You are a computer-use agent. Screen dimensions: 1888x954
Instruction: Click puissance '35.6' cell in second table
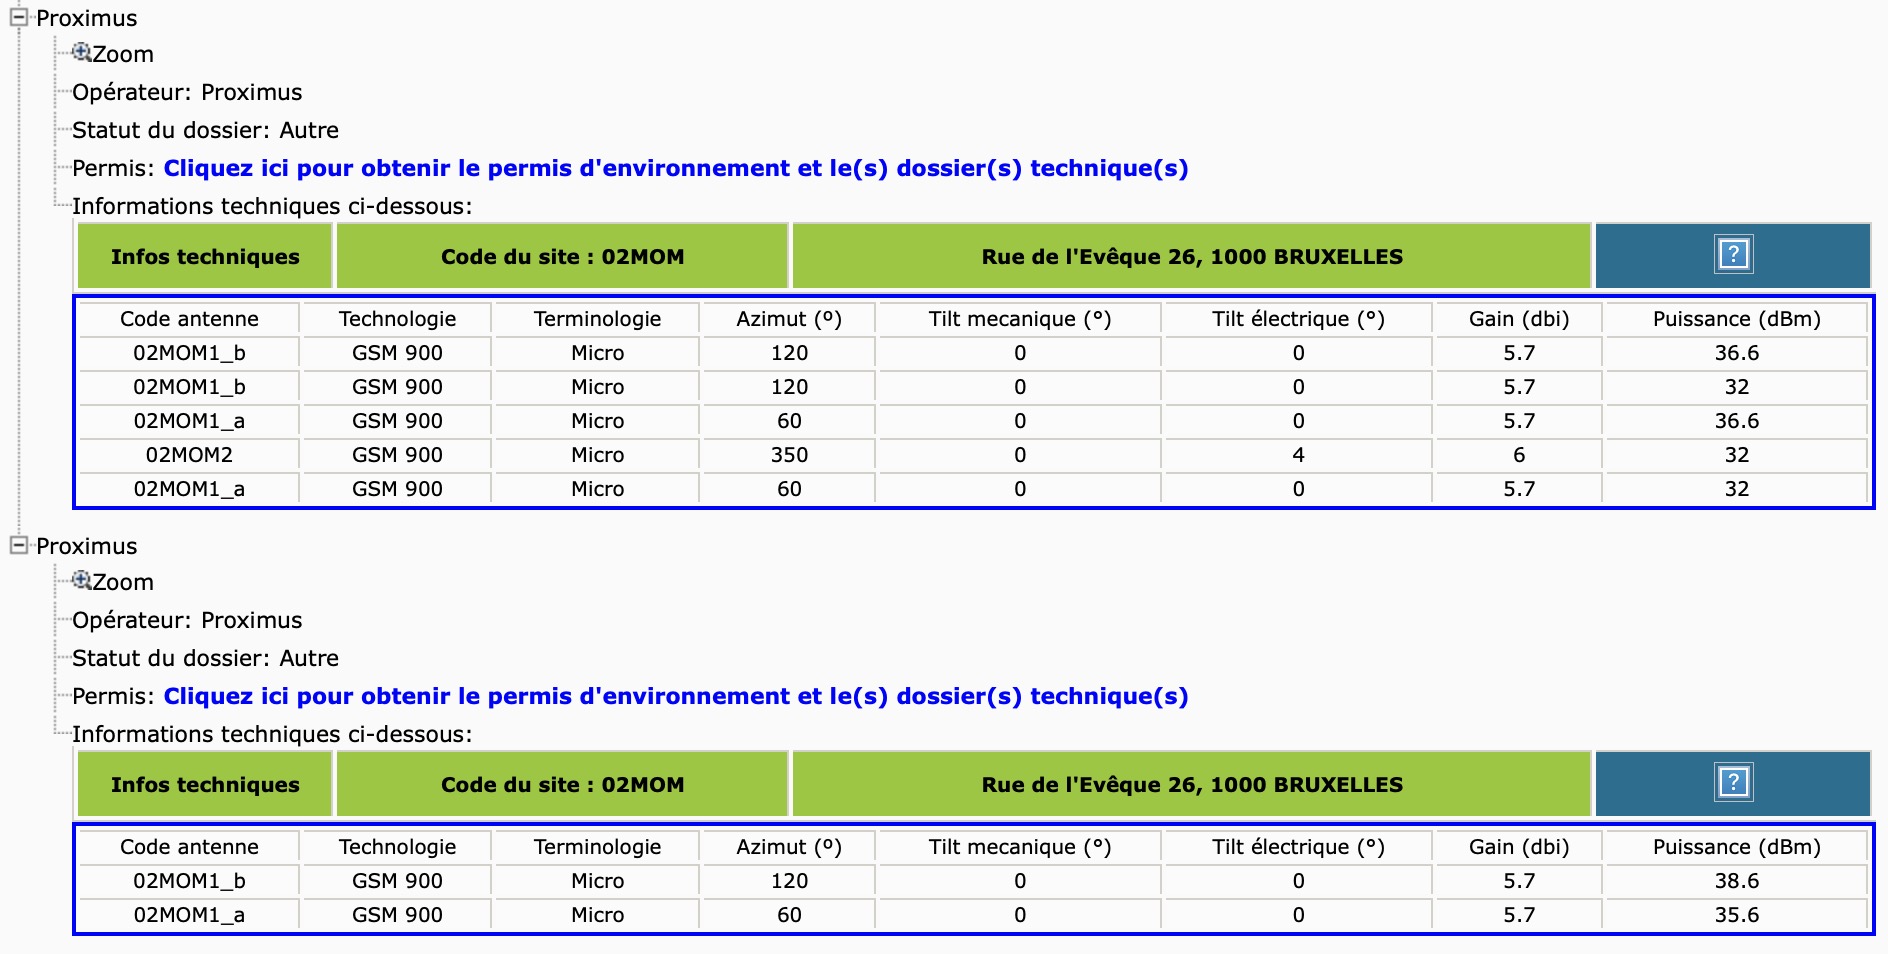click(1736, 915)
